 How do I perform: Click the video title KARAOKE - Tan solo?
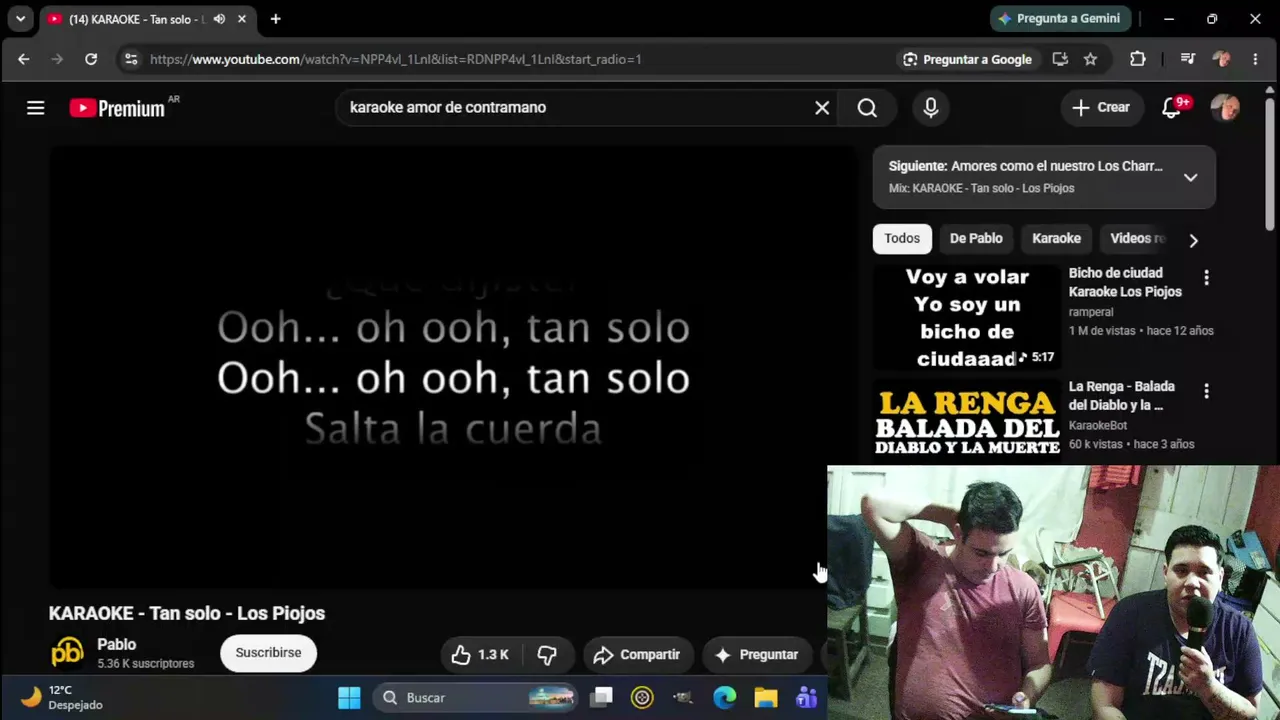[x=187, y=614]
